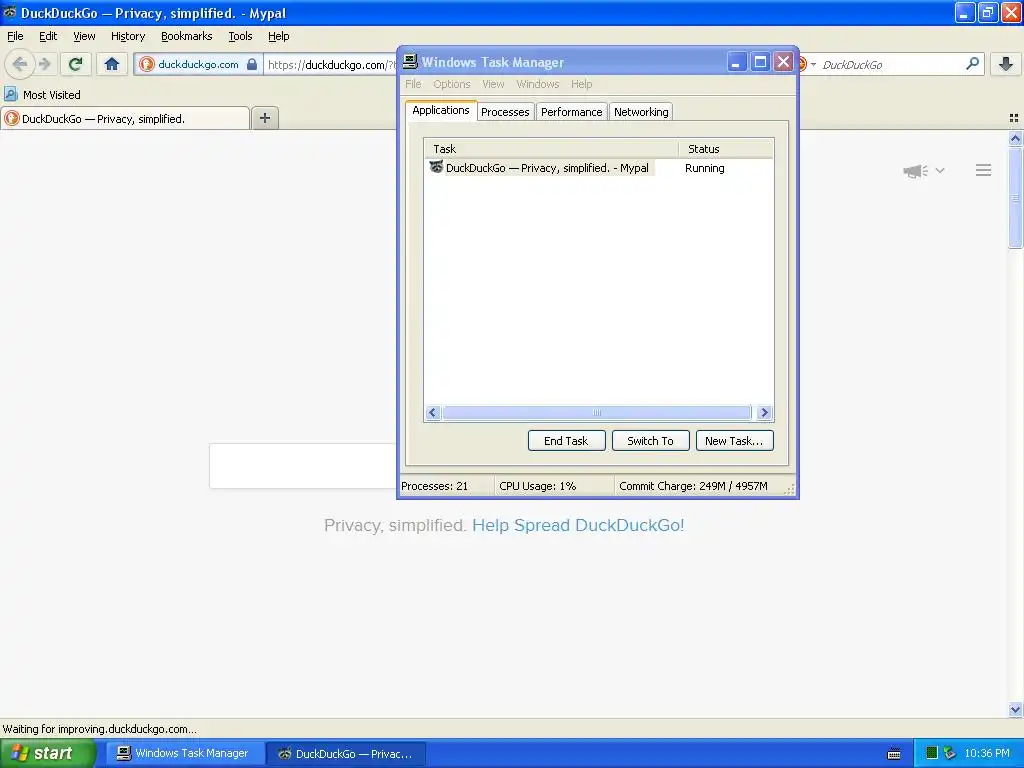Activate the DuckDuckGo Mypal taskbar button

(346, 753)
